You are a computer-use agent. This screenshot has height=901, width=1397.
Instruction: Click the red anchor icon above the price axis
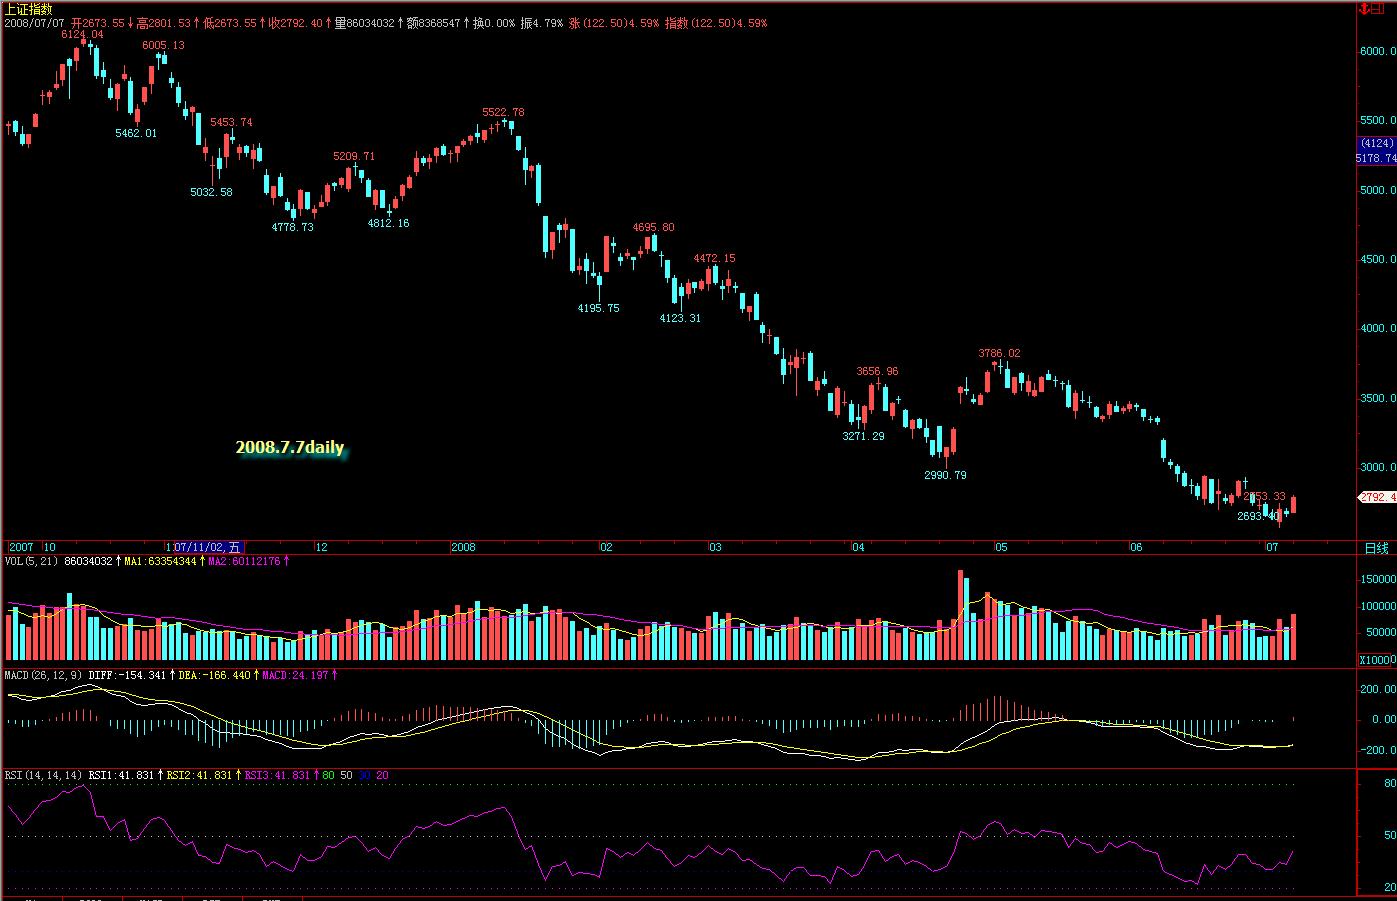1364,8
